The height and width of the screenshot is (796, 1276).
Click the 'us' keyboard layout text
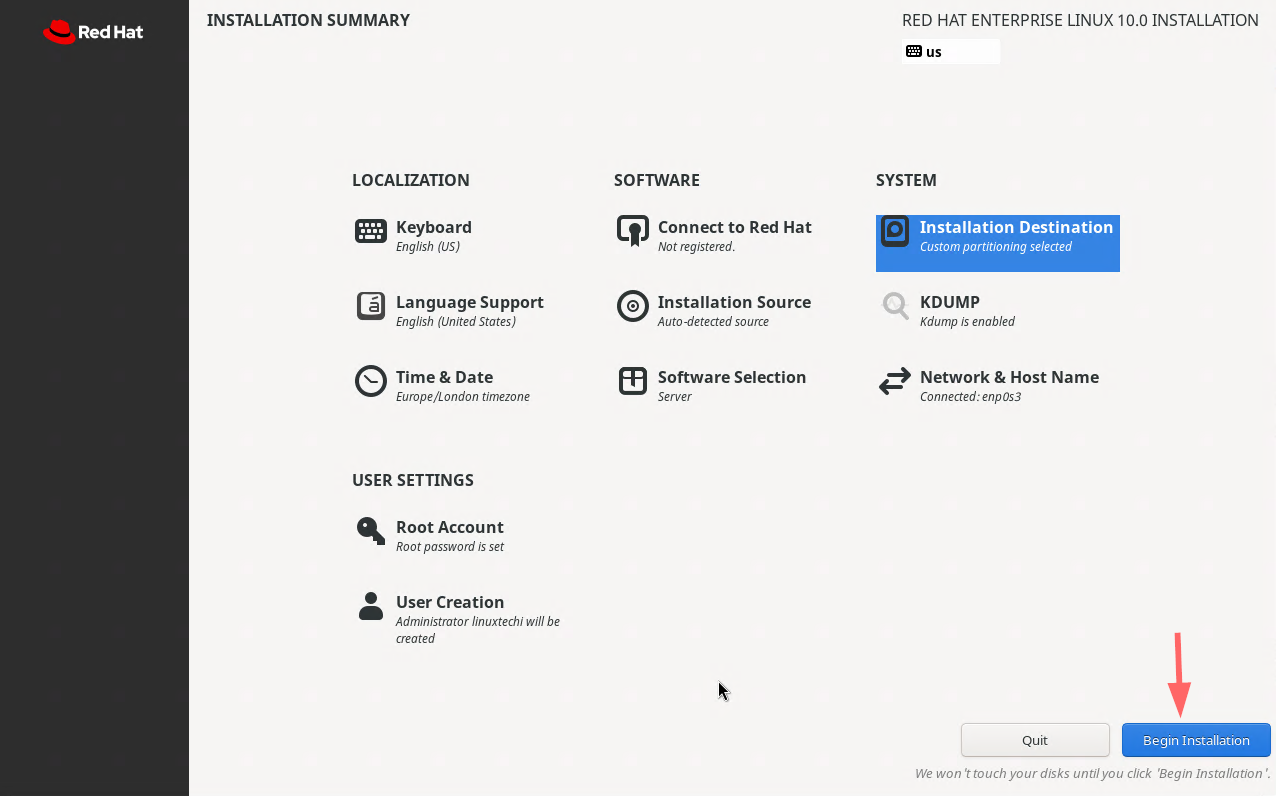point(934,52)
